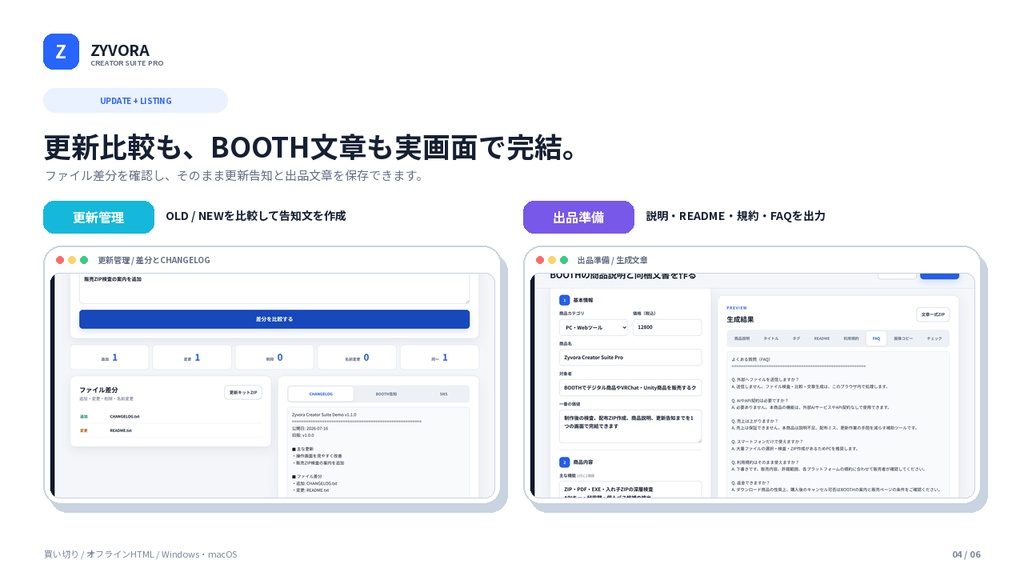1024x576 pixels.
Task: Click the 追加 1 stat card
Action: pos(109,358)
